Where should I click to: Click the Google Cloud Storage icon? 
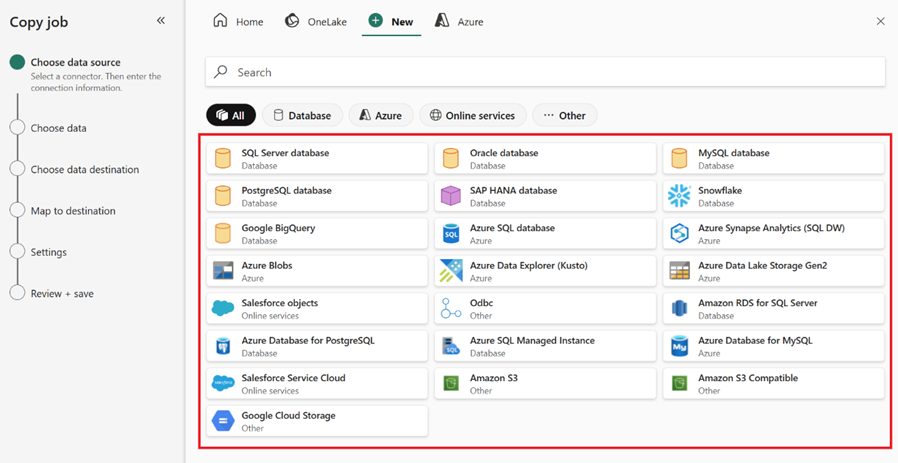[223, 421]
